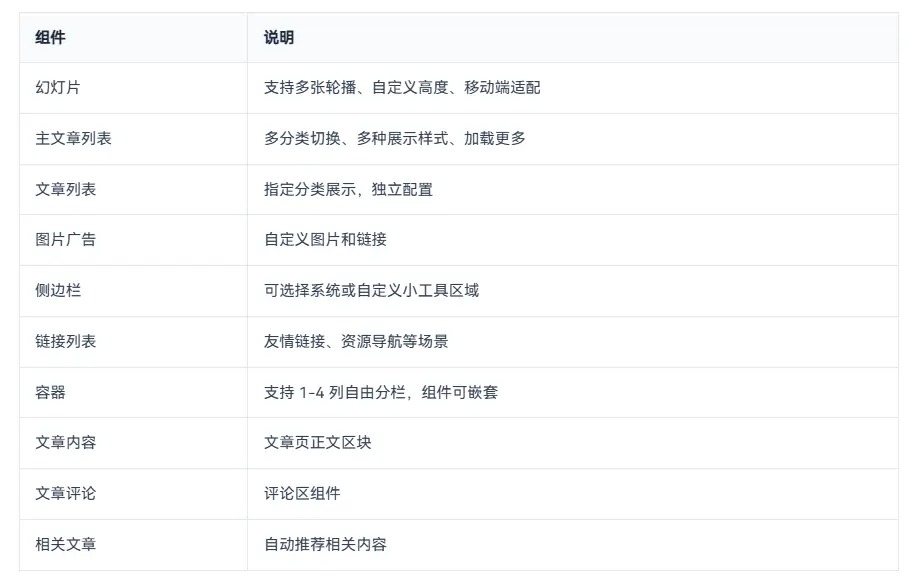Click the 说明 column header
This screenshot has height=584, width=924.
[x=279, y=38]
